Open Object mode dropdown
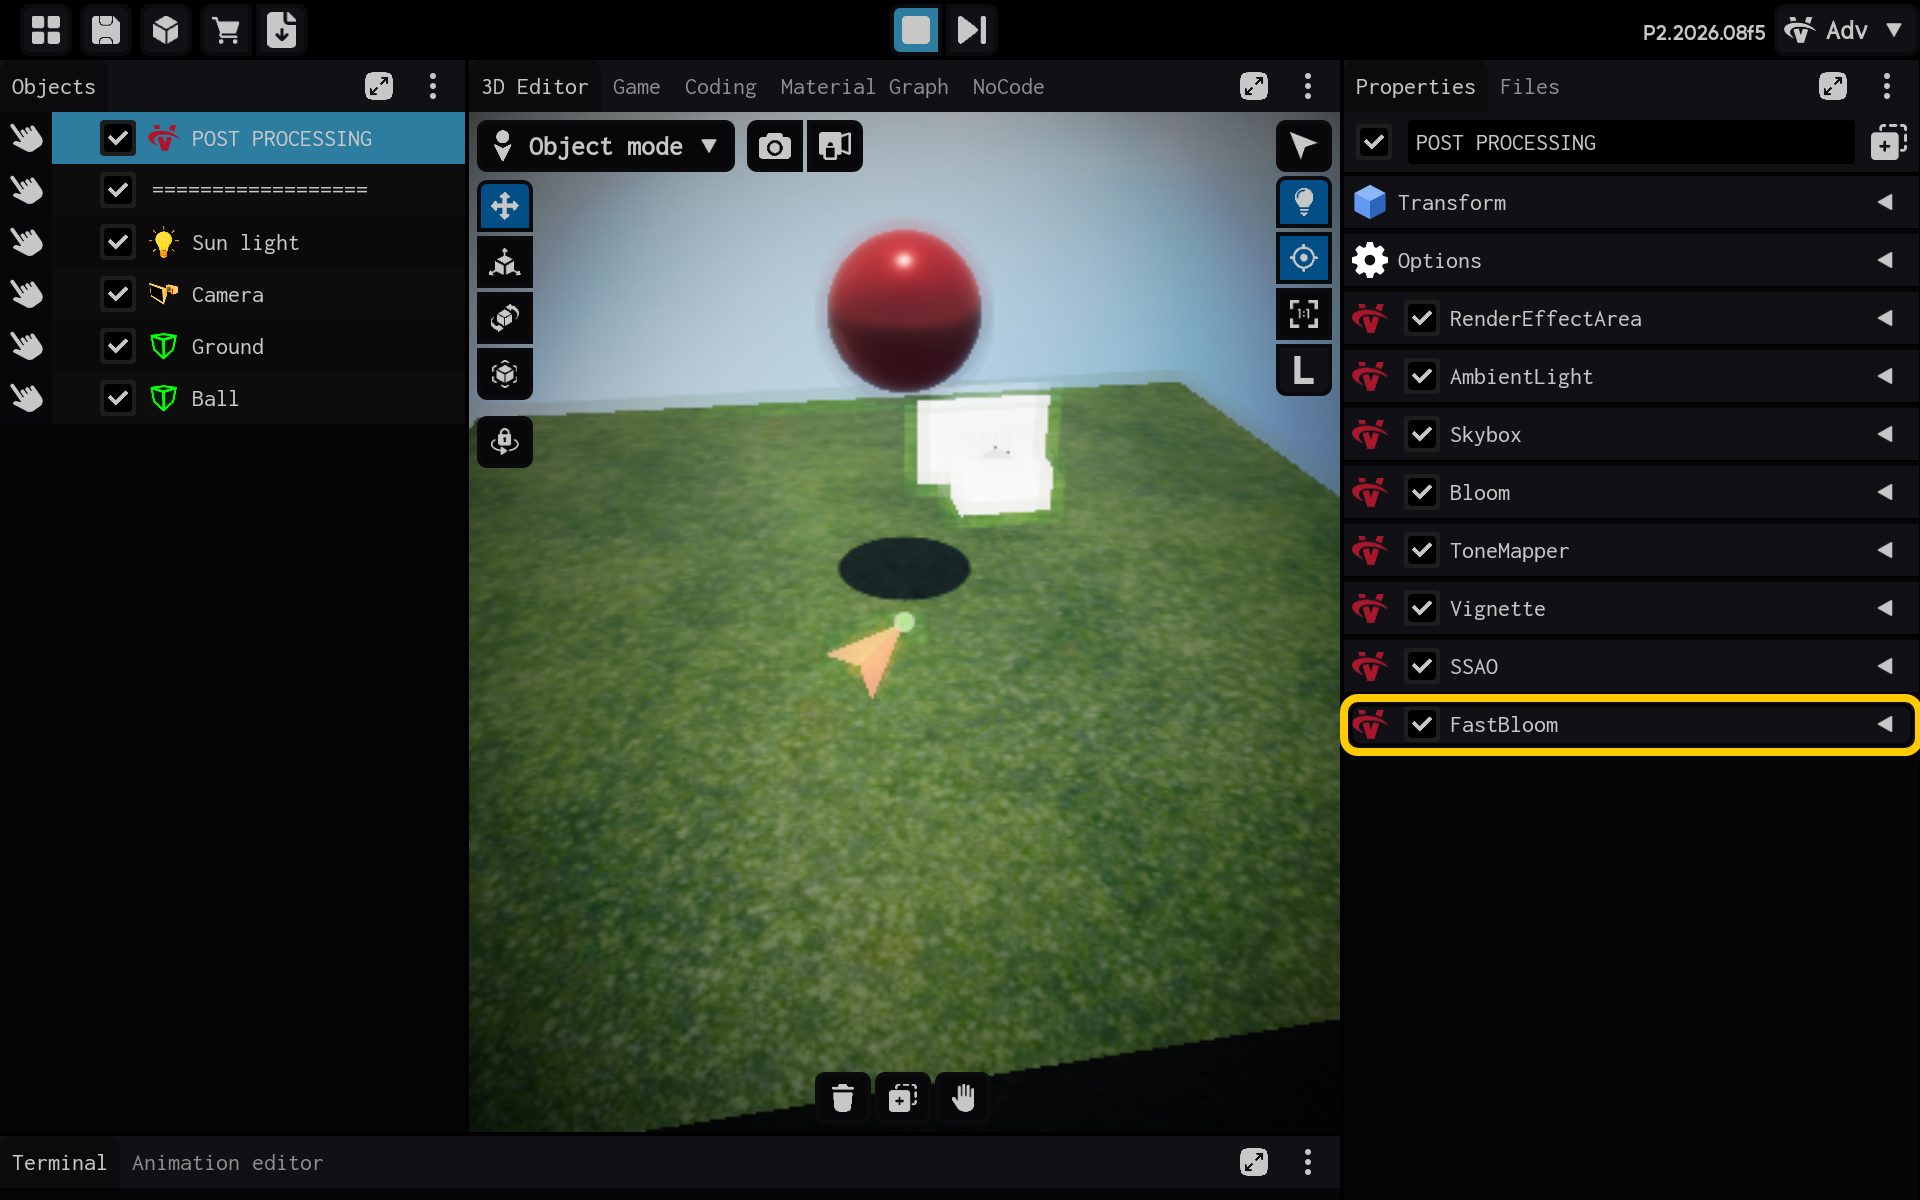Image resolution: width=1920 pixels, height=1200 pixels. [606, 147]
